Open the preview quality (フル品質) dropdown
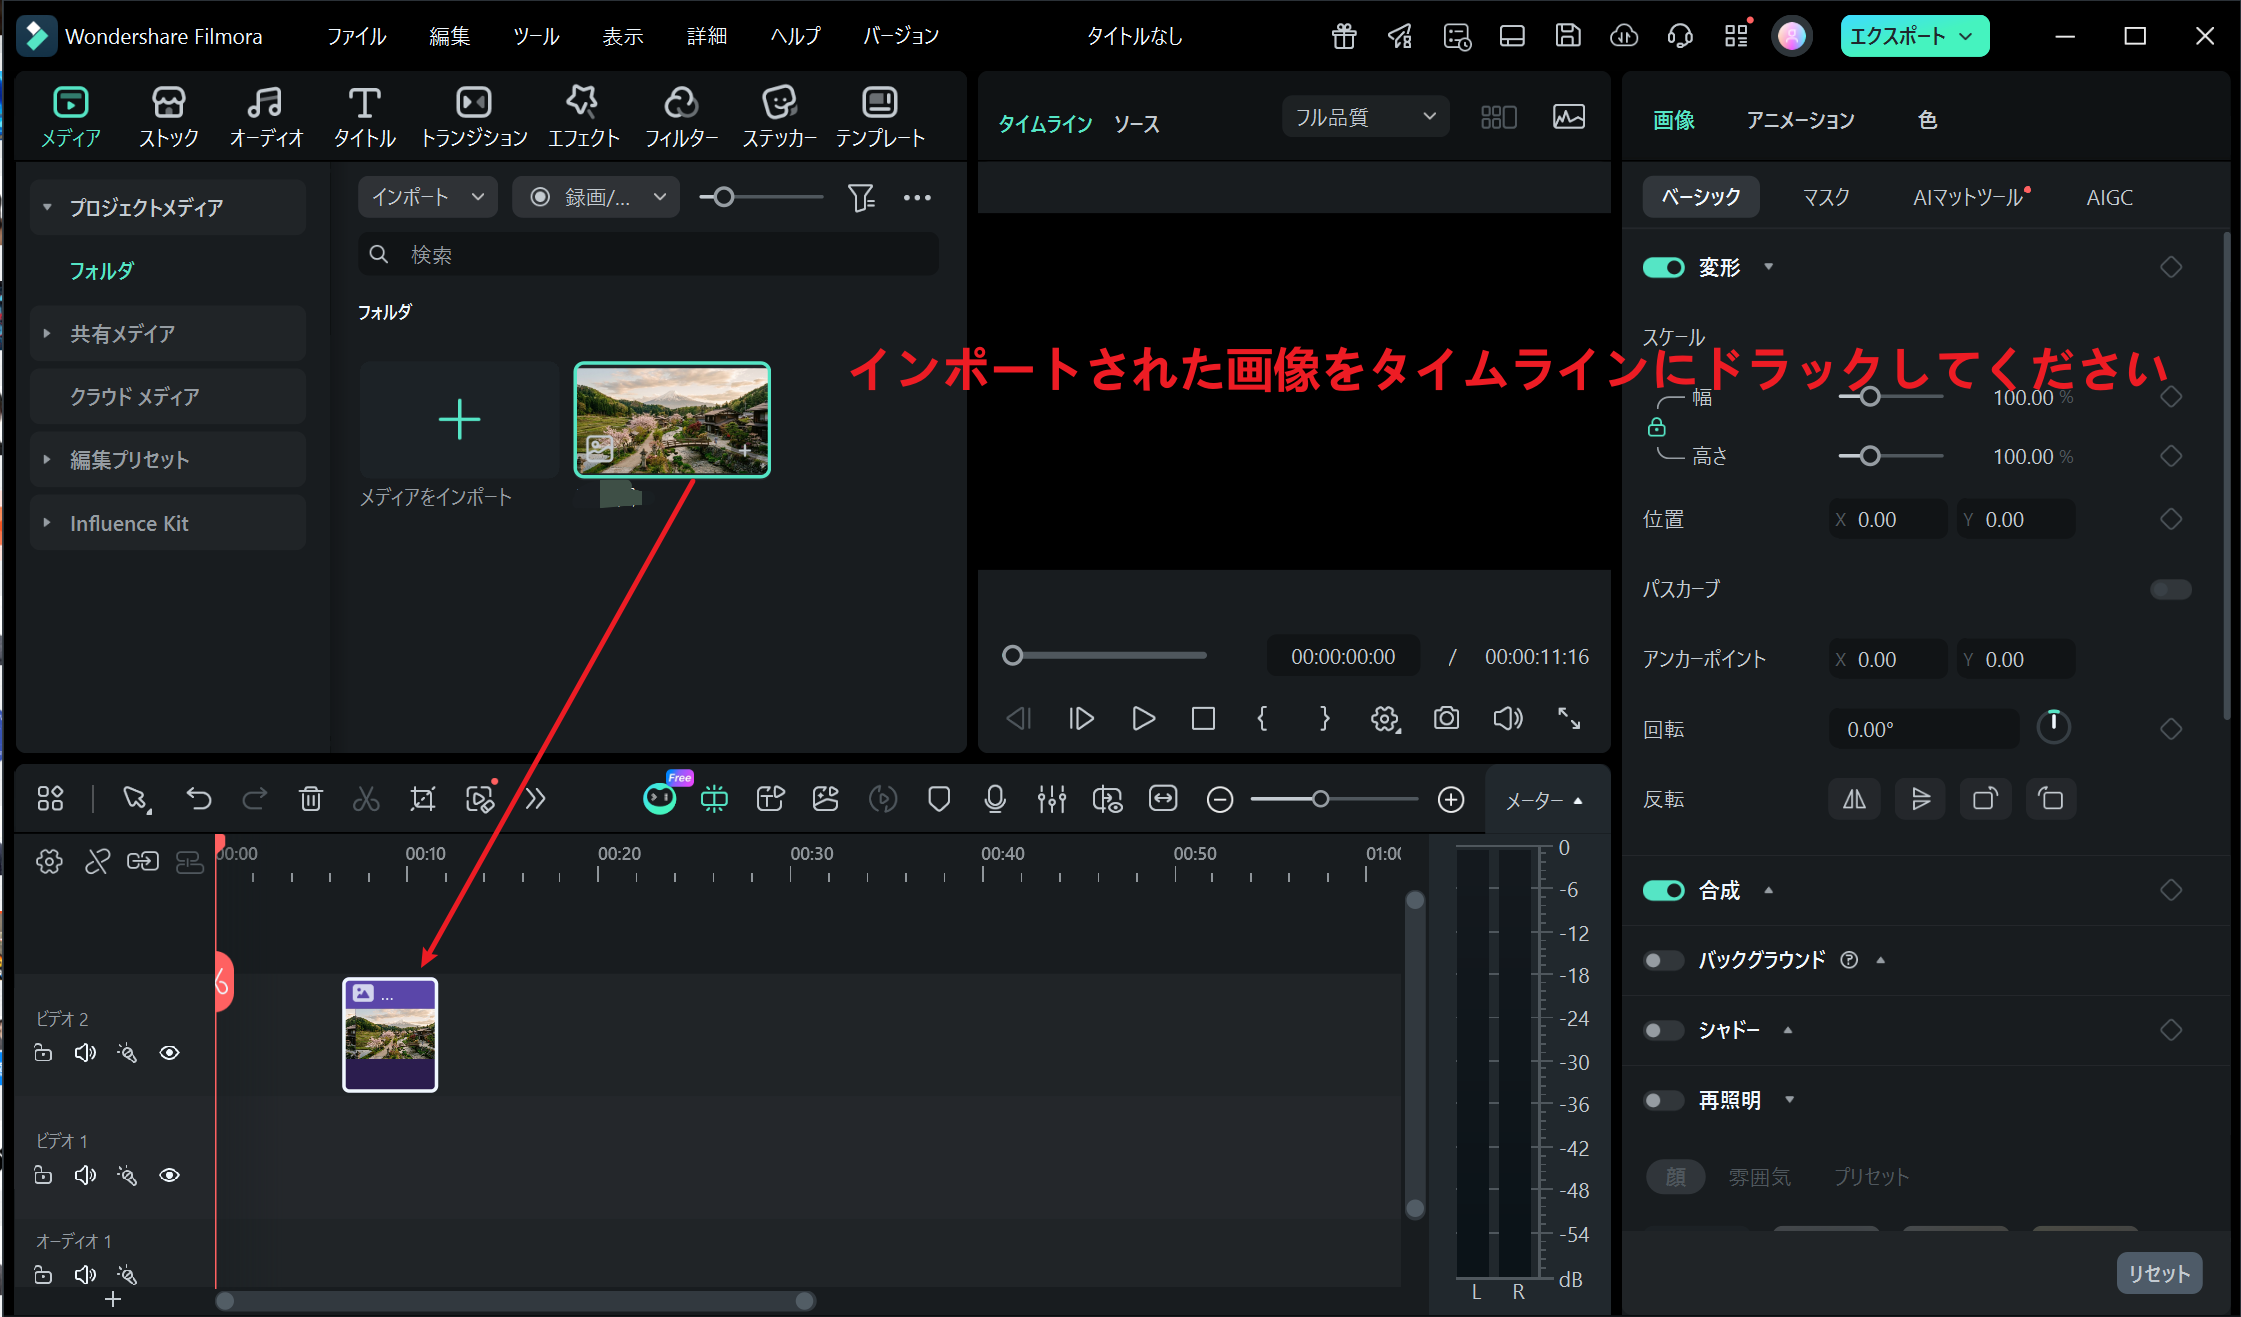 1366,117
